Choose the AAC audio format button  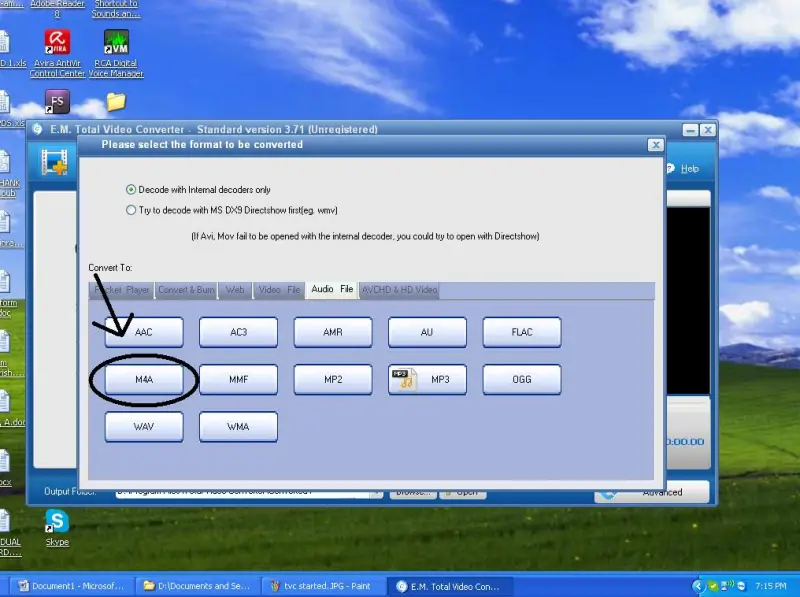(144, 332)
